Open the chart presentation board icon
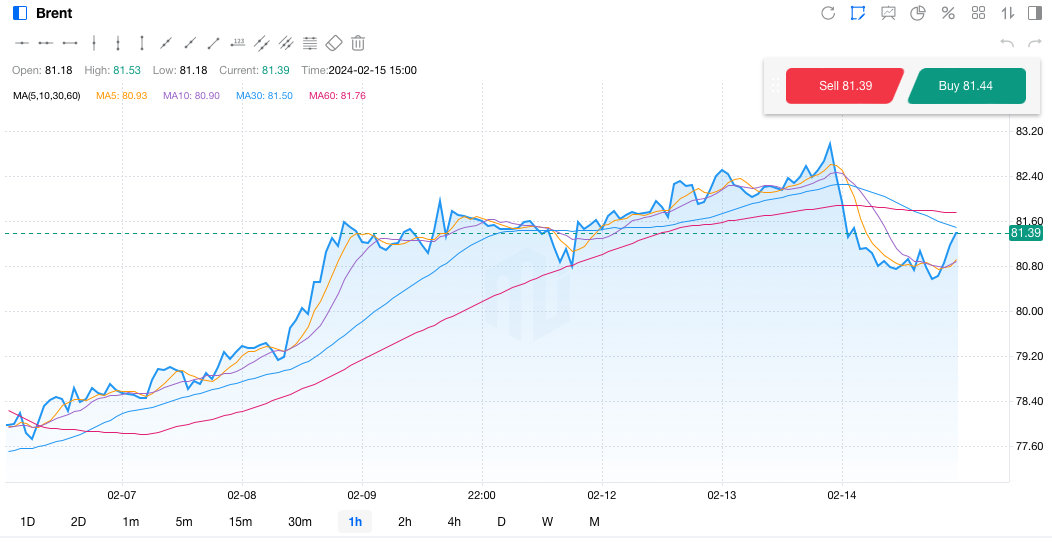Image resolution: width=1052 pixels, height=542 pixels. 888,13
